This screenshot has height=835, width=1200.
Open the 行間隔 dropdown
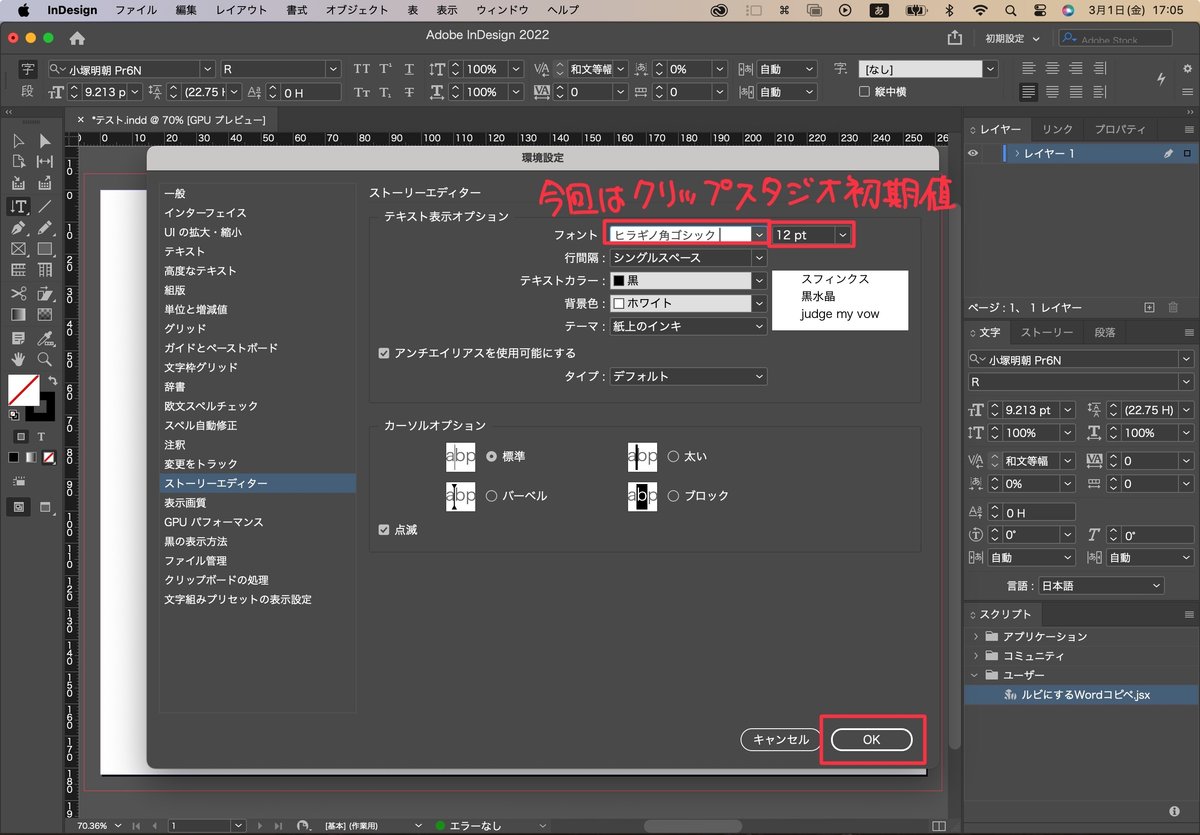tap(758, 258)
